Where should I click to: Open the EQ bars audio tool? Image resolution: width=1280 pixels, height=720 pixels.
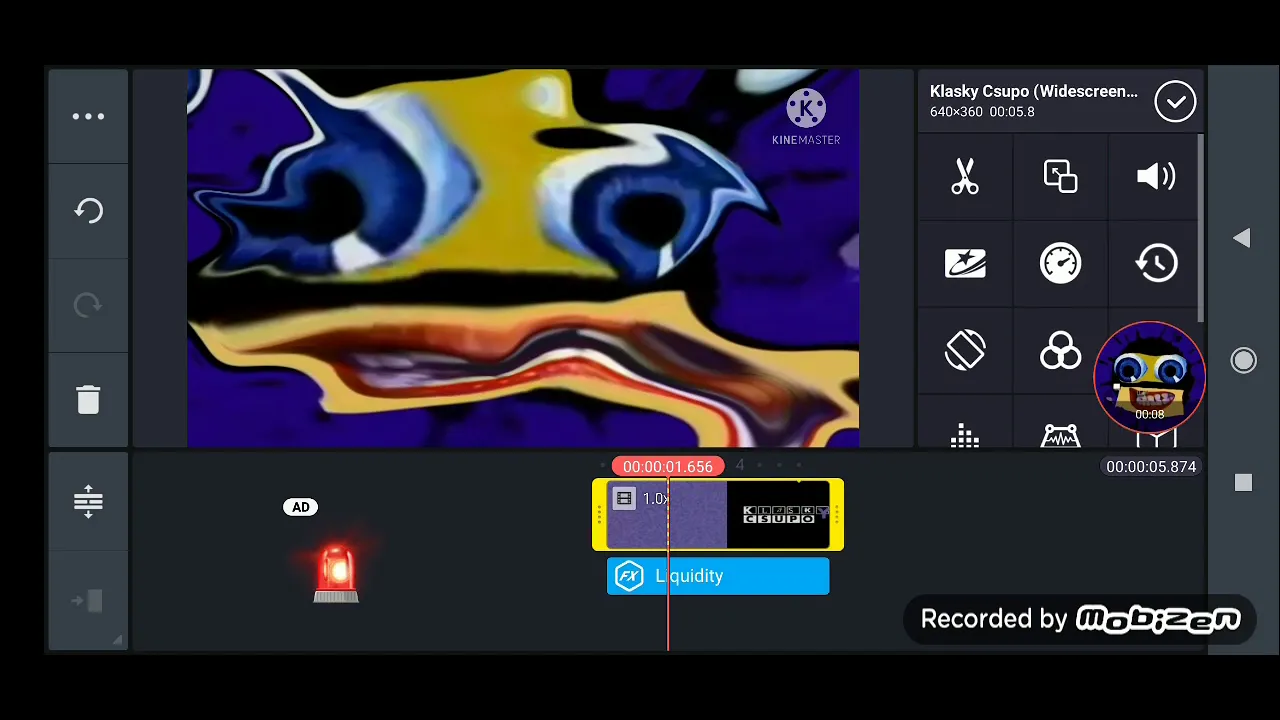(965, 436)
